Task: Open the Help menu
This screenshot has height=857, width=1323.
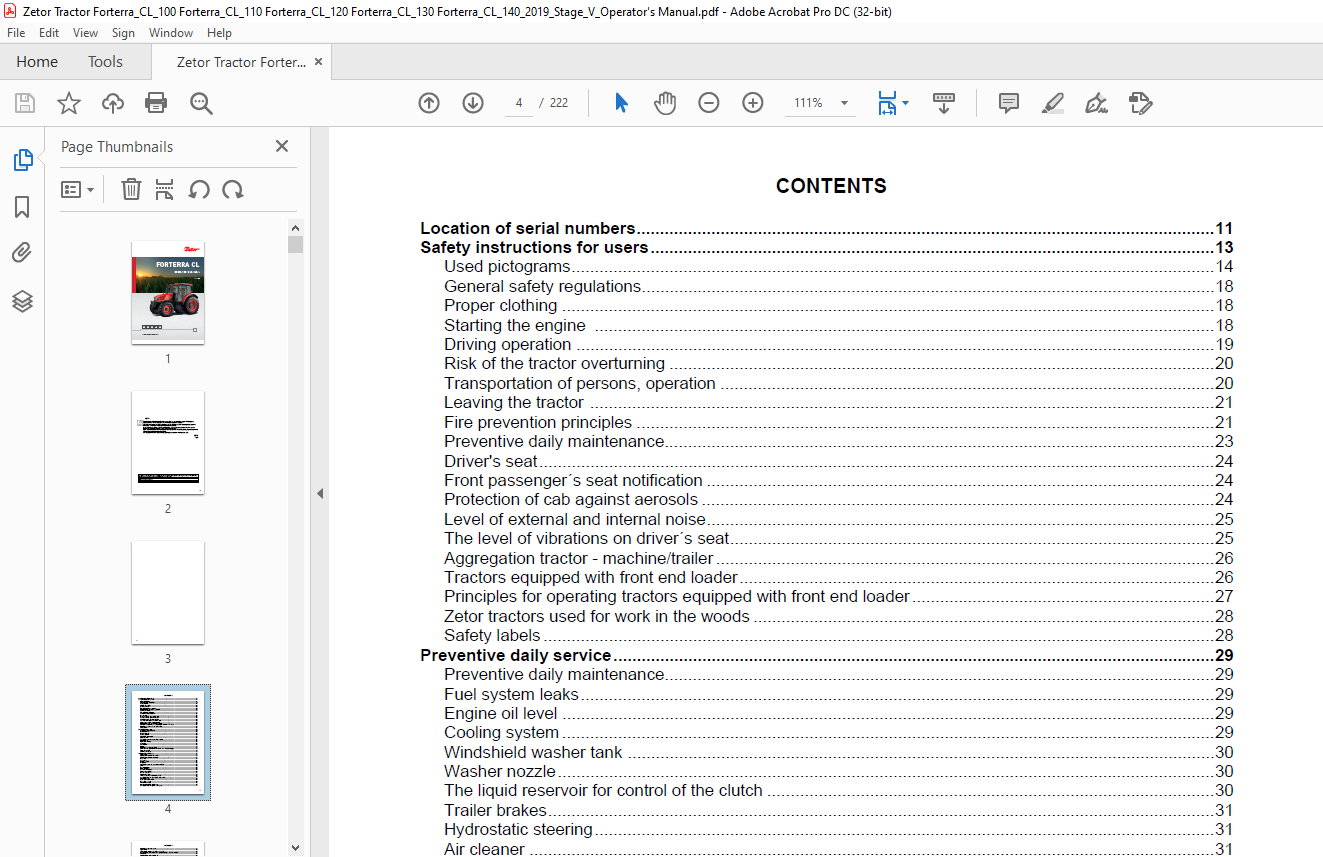Action: (219, 33)
